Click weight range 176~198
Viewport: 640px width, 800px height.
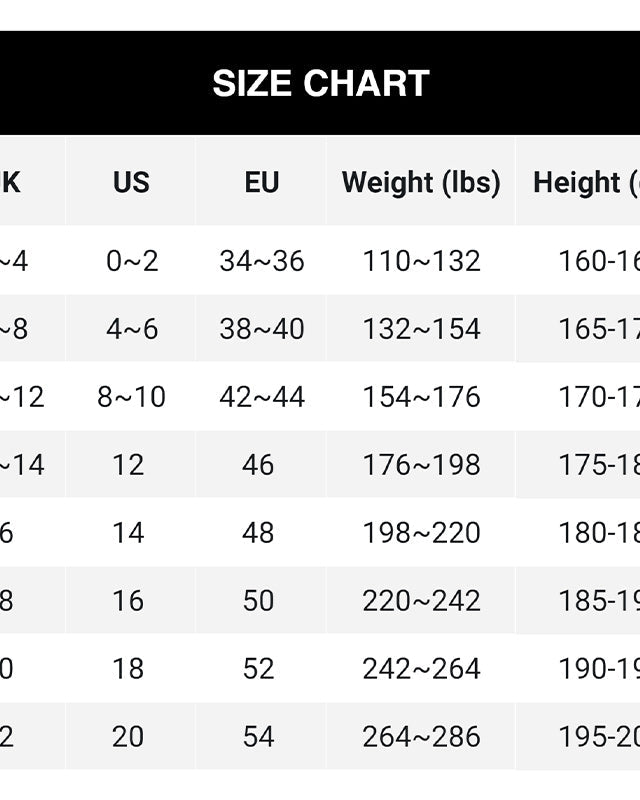point(421,465)
